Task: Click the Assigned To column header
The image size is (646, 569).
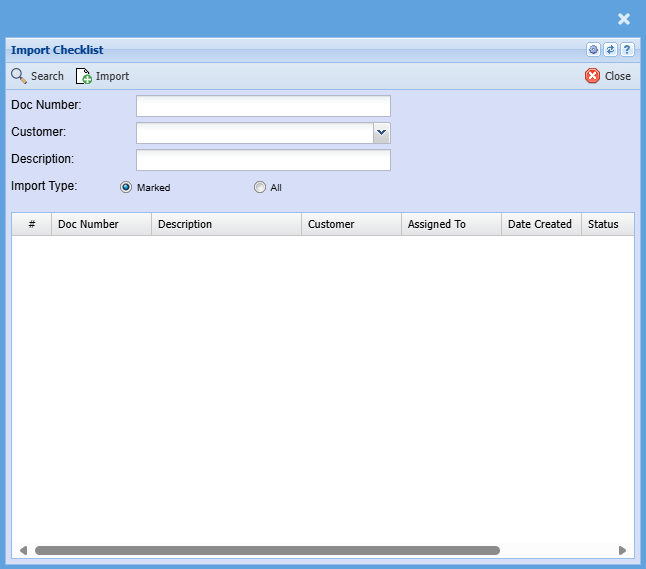Action: click(450, 224)
